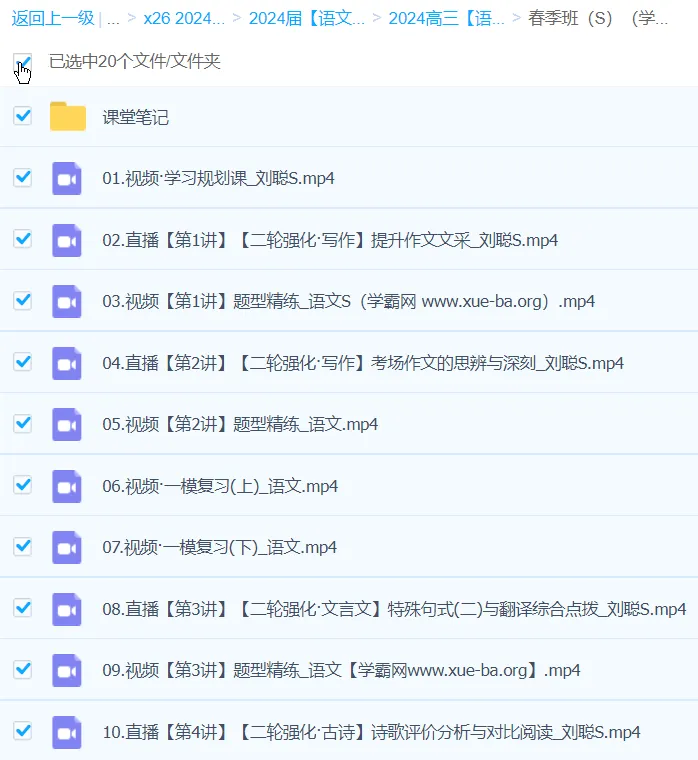Uncheck checkbox for 09.视频【第3讲】题型精练
698x760 pixels.
point(23,669)
